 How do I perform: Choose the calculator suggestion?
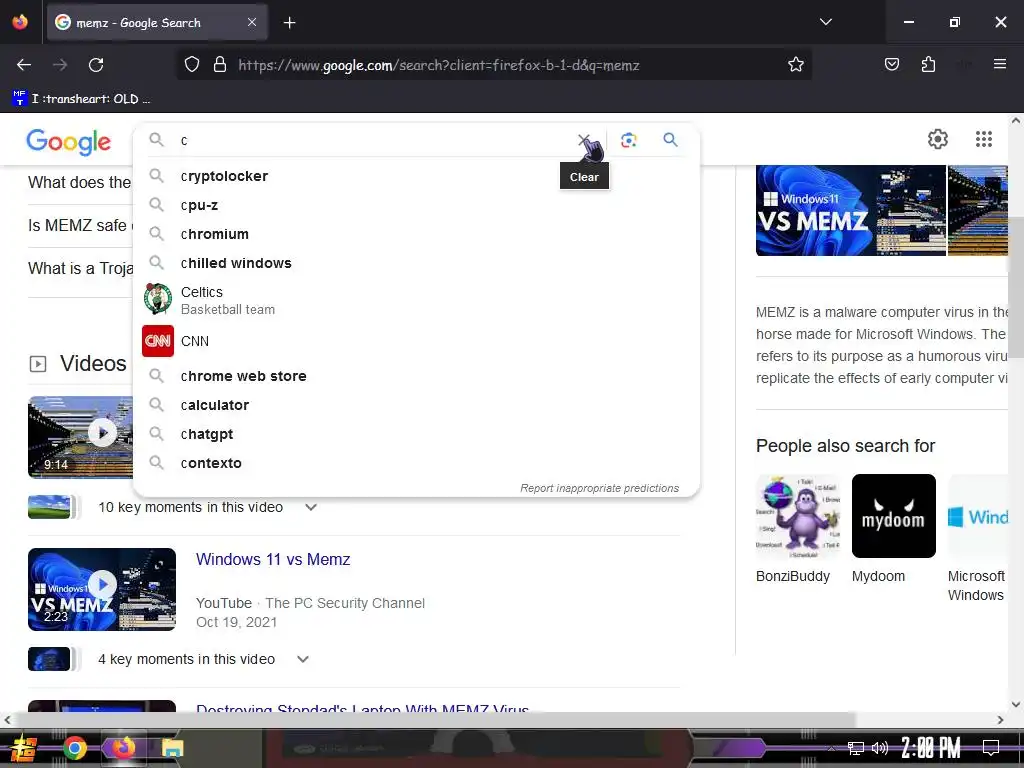coord(415,405)
